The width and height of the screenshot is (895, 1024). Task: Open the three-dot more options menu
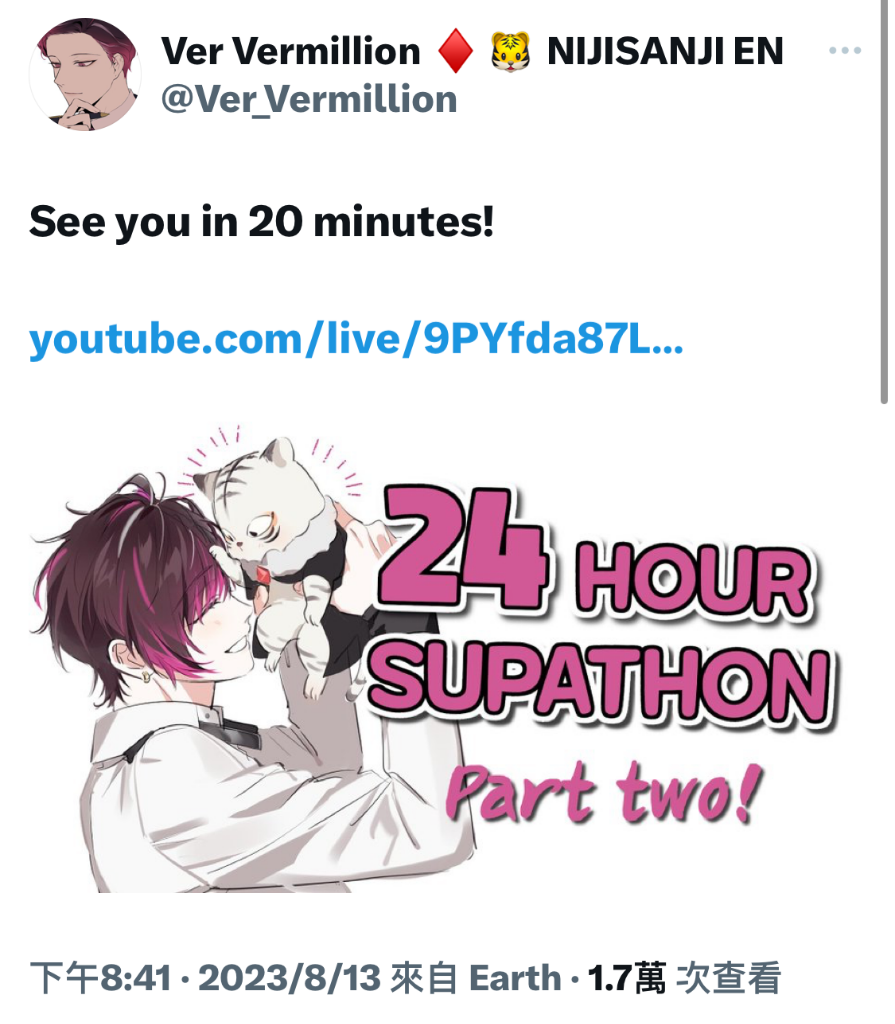coord(845,50)
